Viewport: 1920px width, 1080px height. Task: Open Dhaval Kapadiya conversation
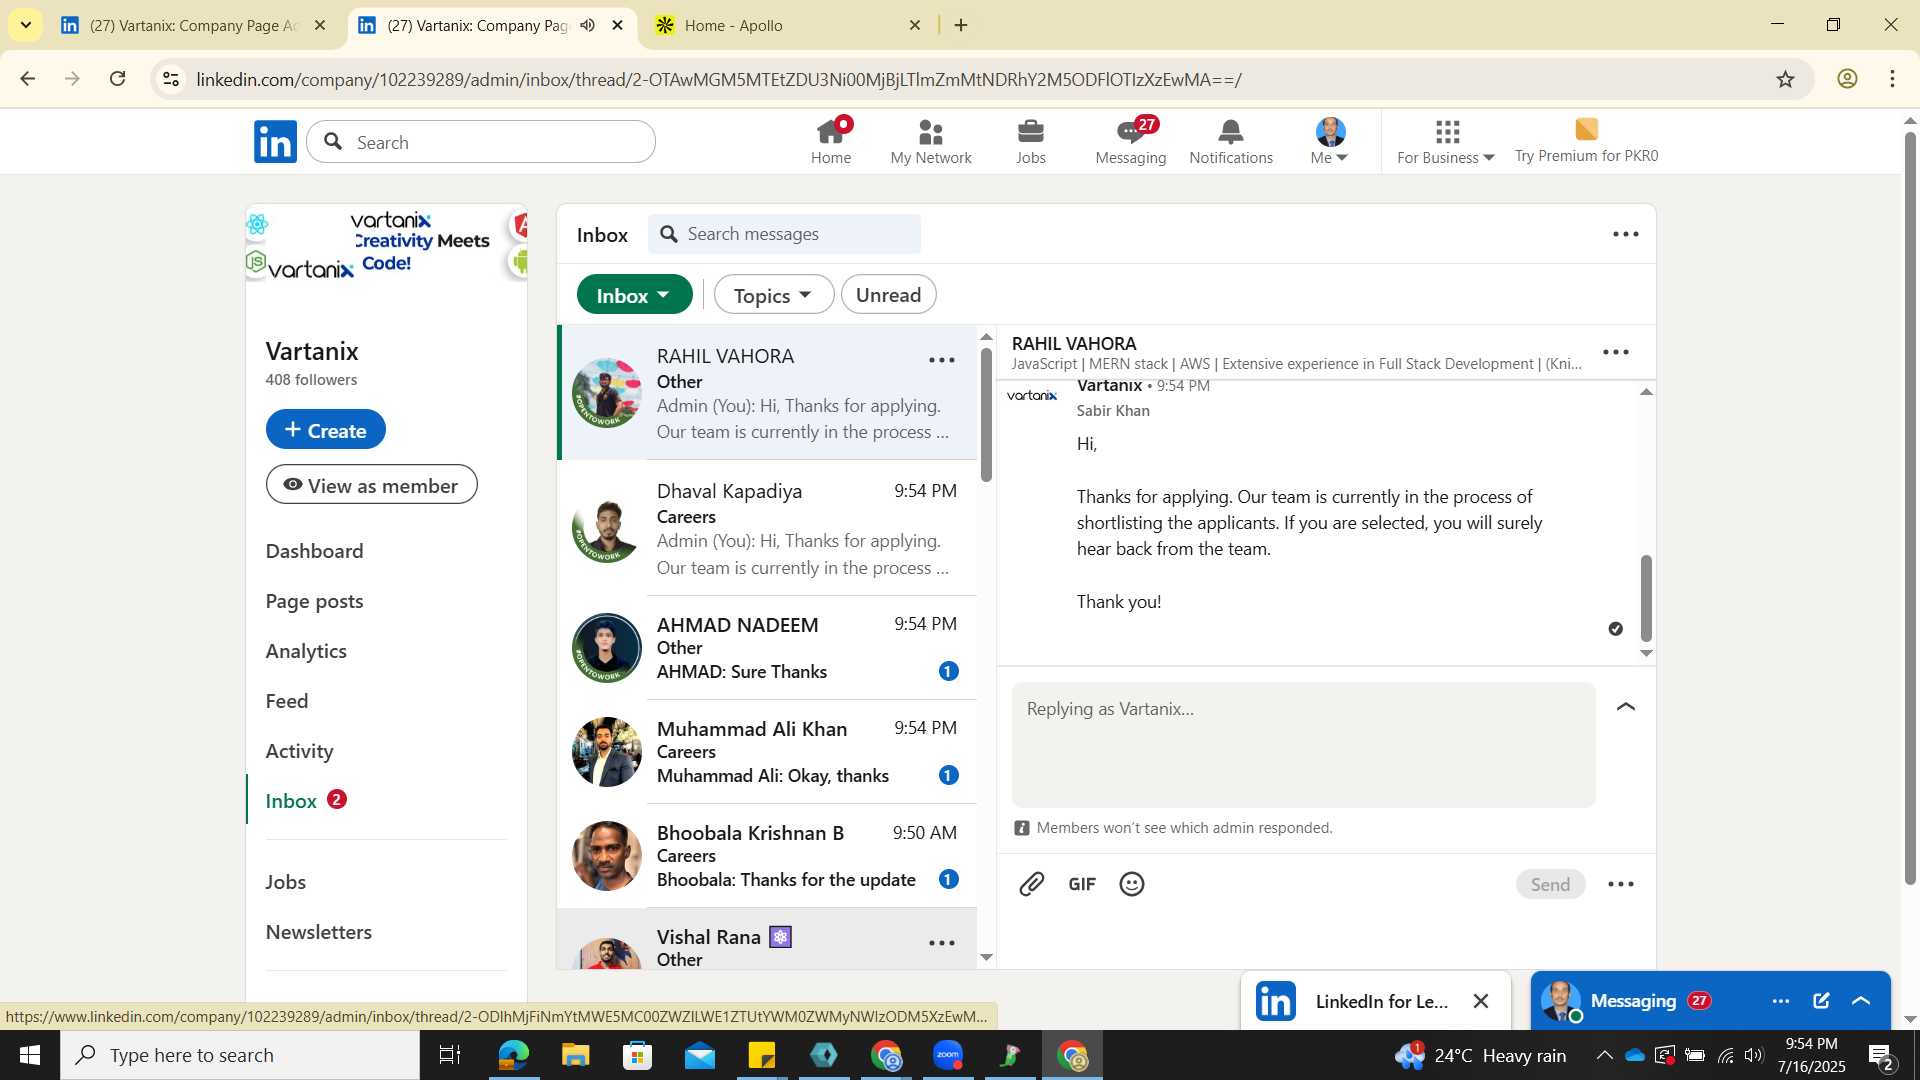[767, 529]
